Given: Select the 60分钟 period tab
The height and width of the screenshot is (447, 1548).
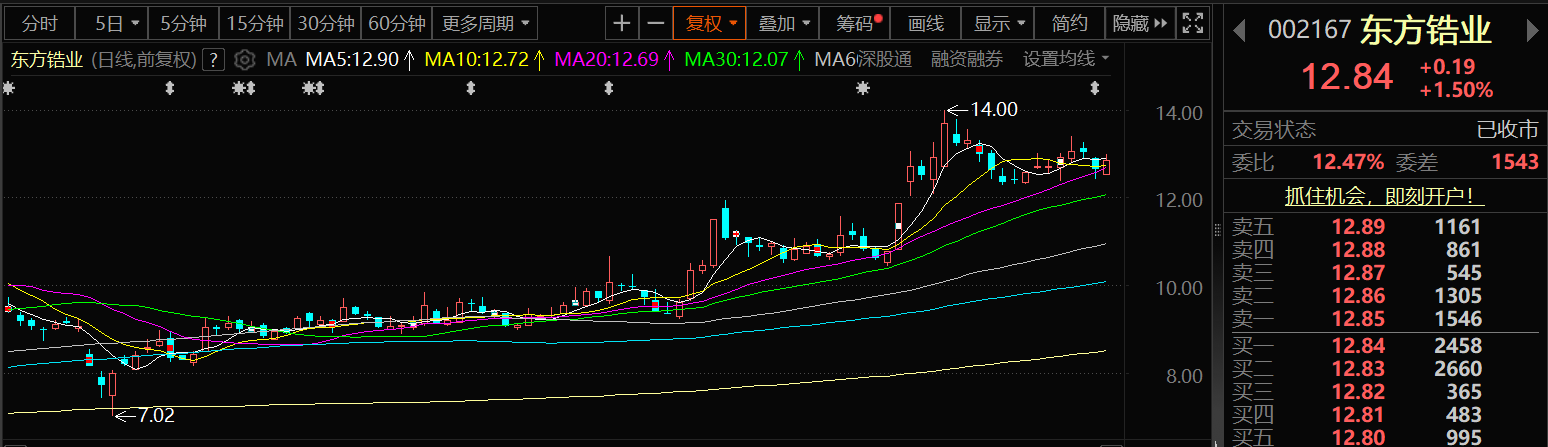Looking at the screenshot, I should 396,23.
